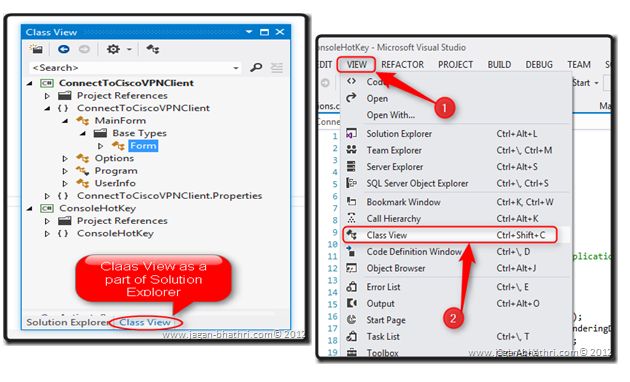The image size is (630, 382).
Task: Select the Options class
Action: pyautogui.click(x=114, y=158)
